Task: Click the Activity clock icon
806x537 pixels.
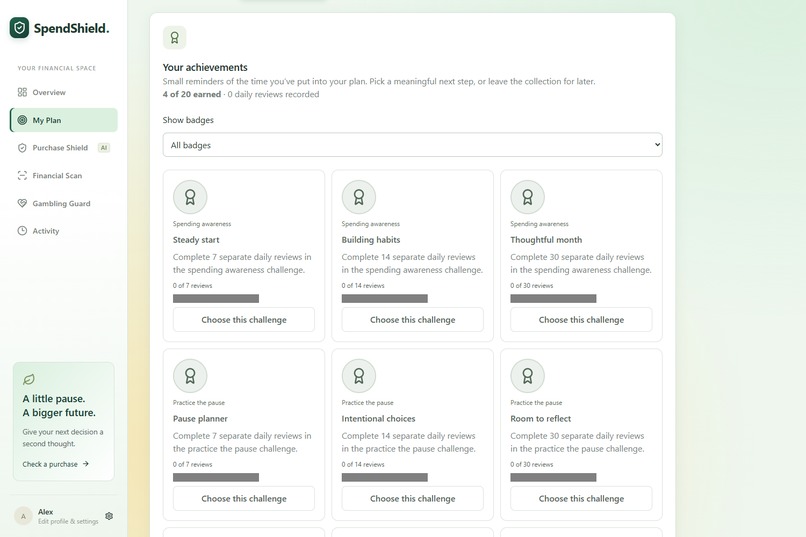Action: (x=22, y=231)
